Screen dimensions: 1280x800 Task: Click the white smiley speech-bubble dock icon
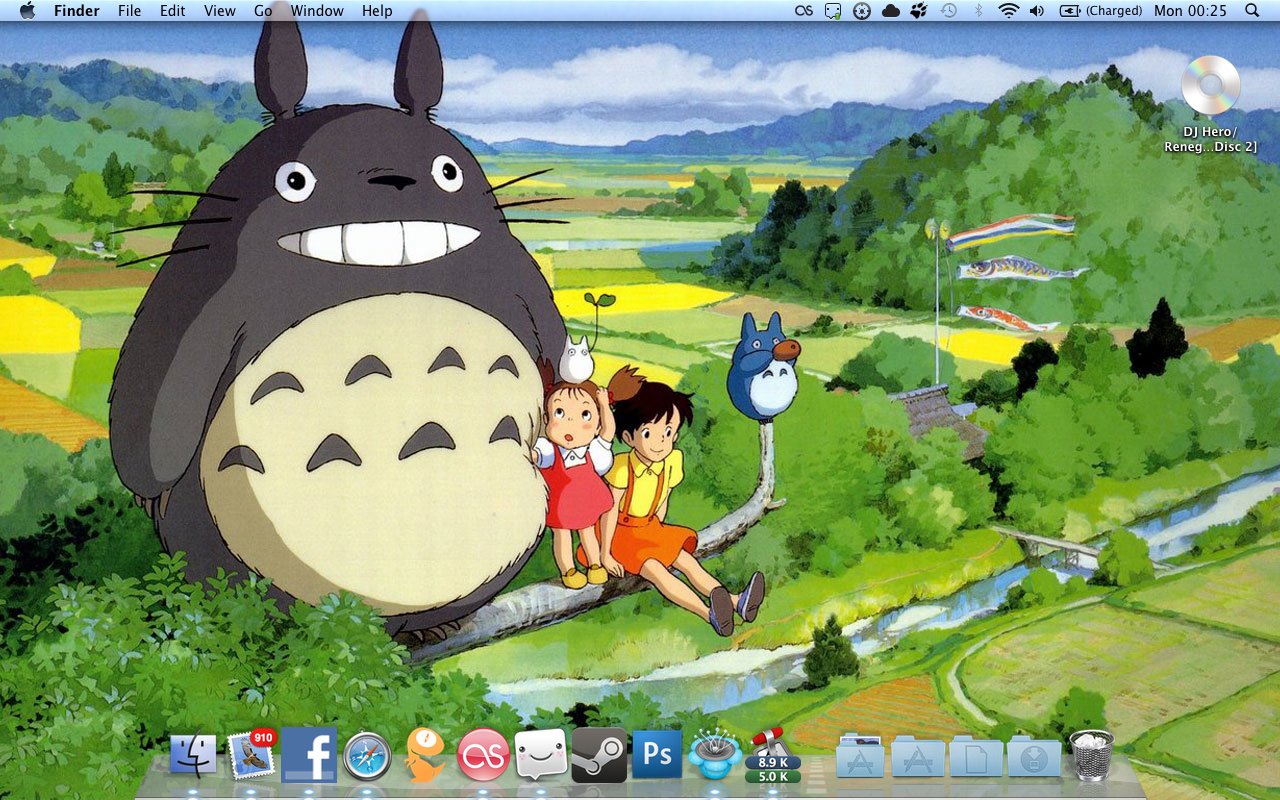[x=541, y=755]
